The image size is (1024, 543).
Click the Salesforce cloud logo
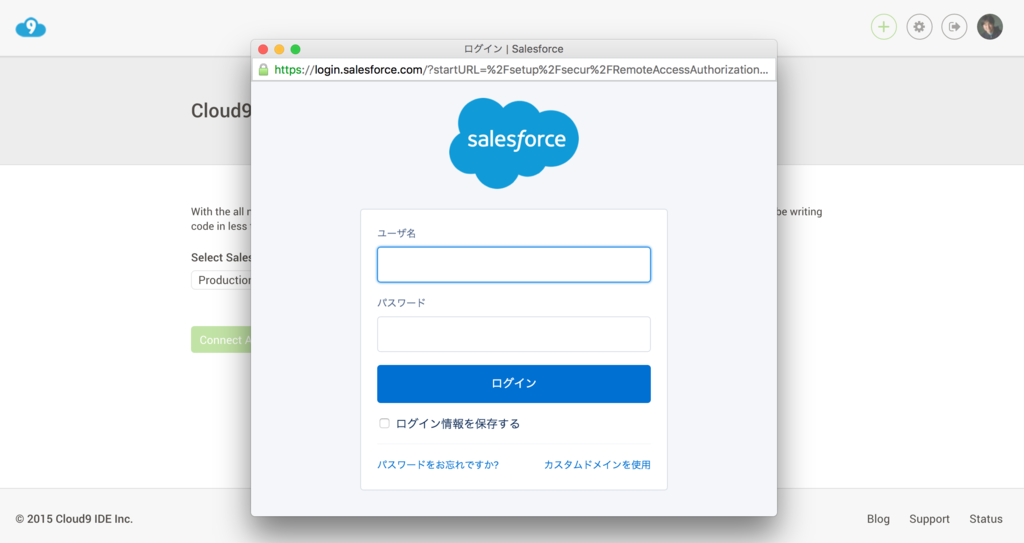[x=514, y=142]
